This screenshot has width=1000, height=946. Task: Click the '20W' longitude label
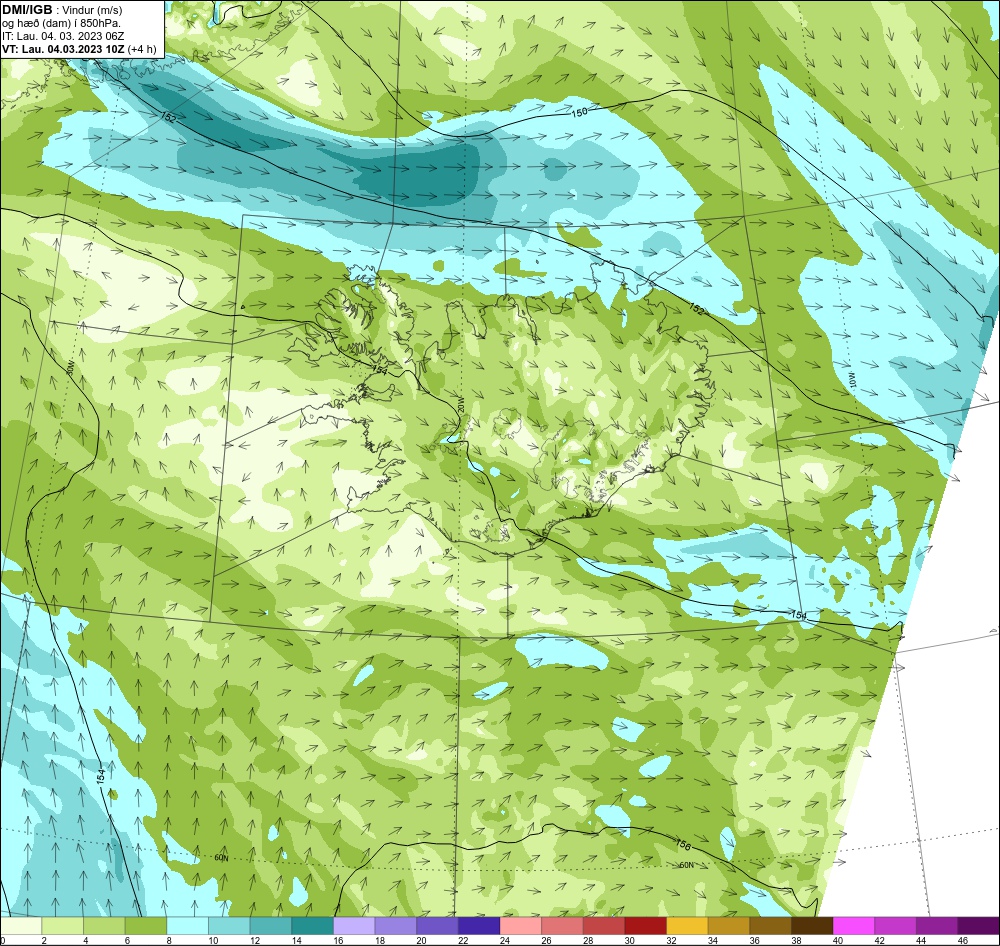(x=462, y=406)
